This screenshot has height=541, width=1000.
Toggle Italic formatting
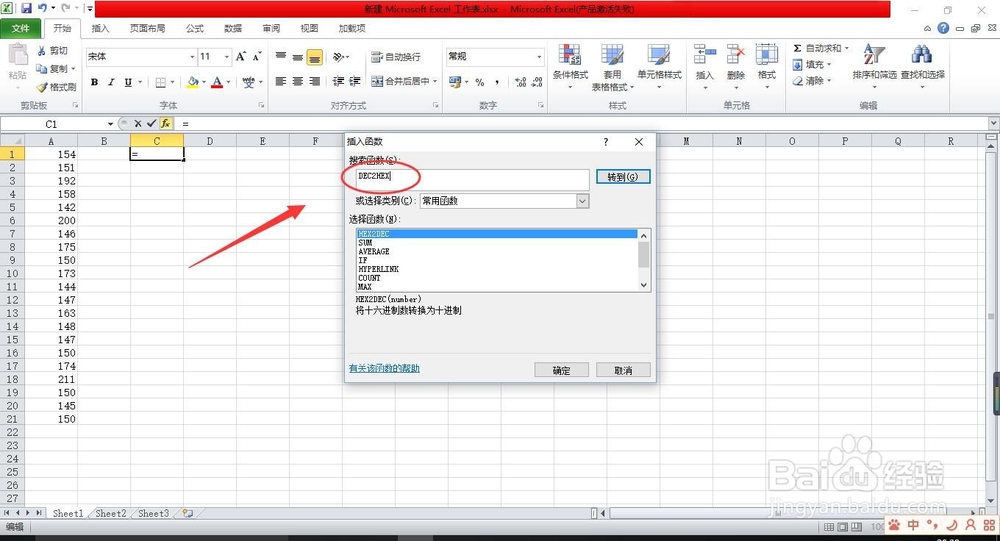point(111,82)
